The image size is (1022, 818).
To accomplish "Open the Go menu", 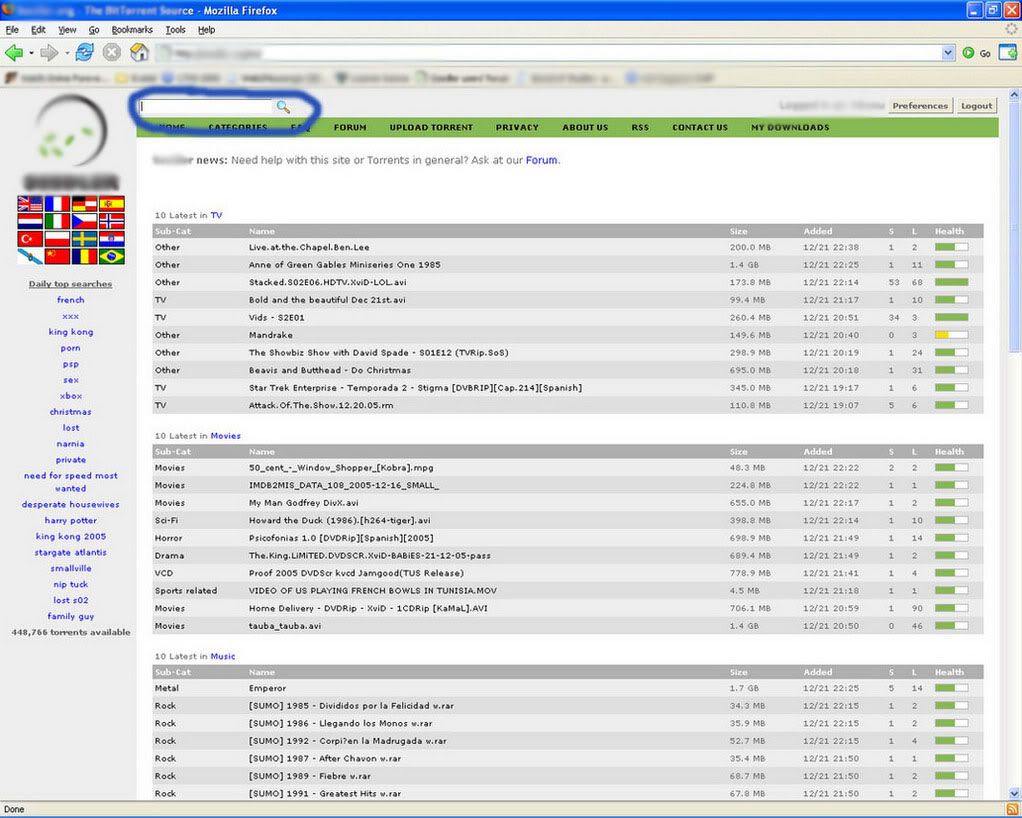I will pos(94,30).
